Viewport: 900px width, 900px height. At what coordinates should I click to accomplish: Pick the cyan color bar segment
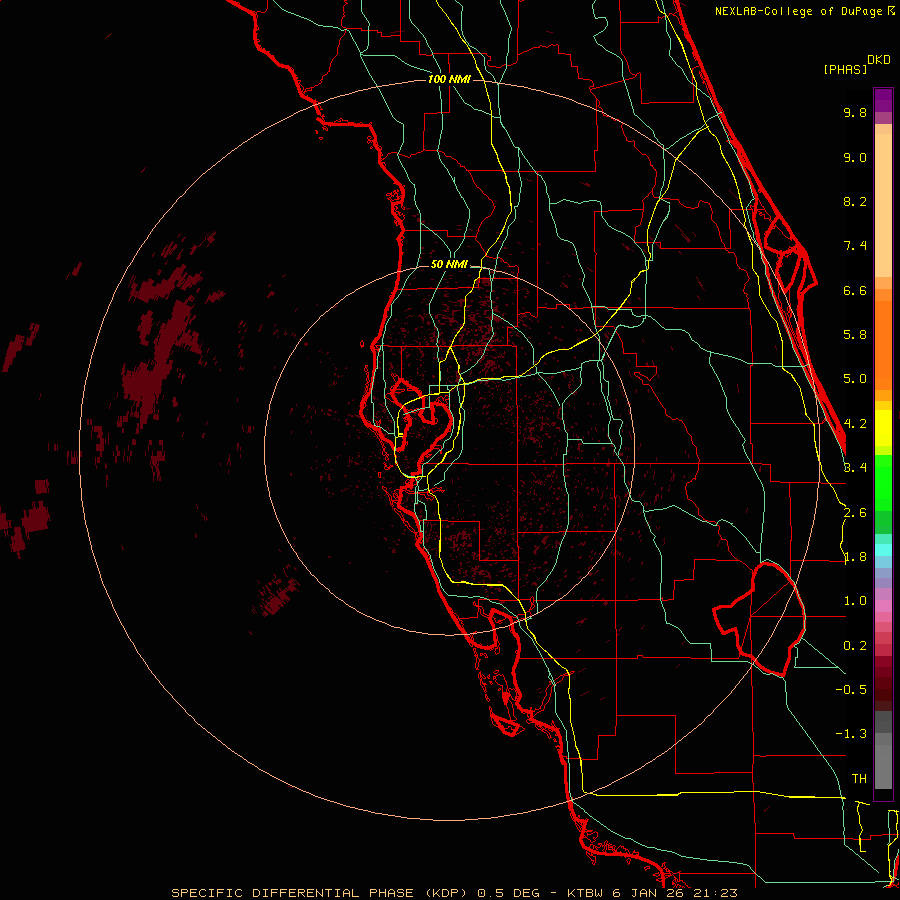[x=883, y=549]
